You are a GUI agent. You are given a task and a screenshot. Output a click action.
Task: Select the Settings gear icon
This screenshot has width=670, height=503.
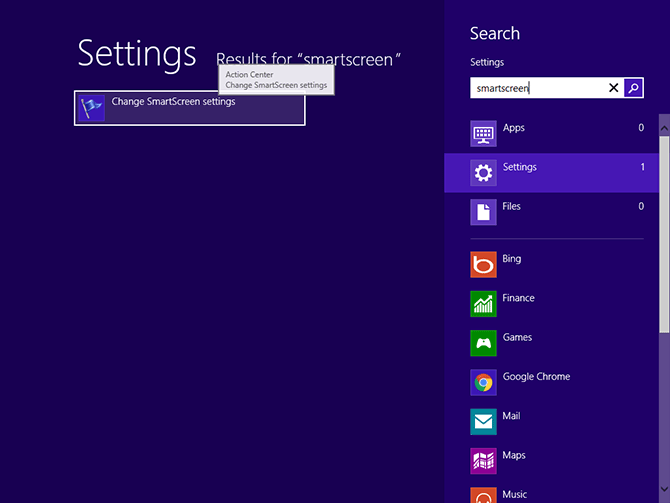tap(483, 173)
